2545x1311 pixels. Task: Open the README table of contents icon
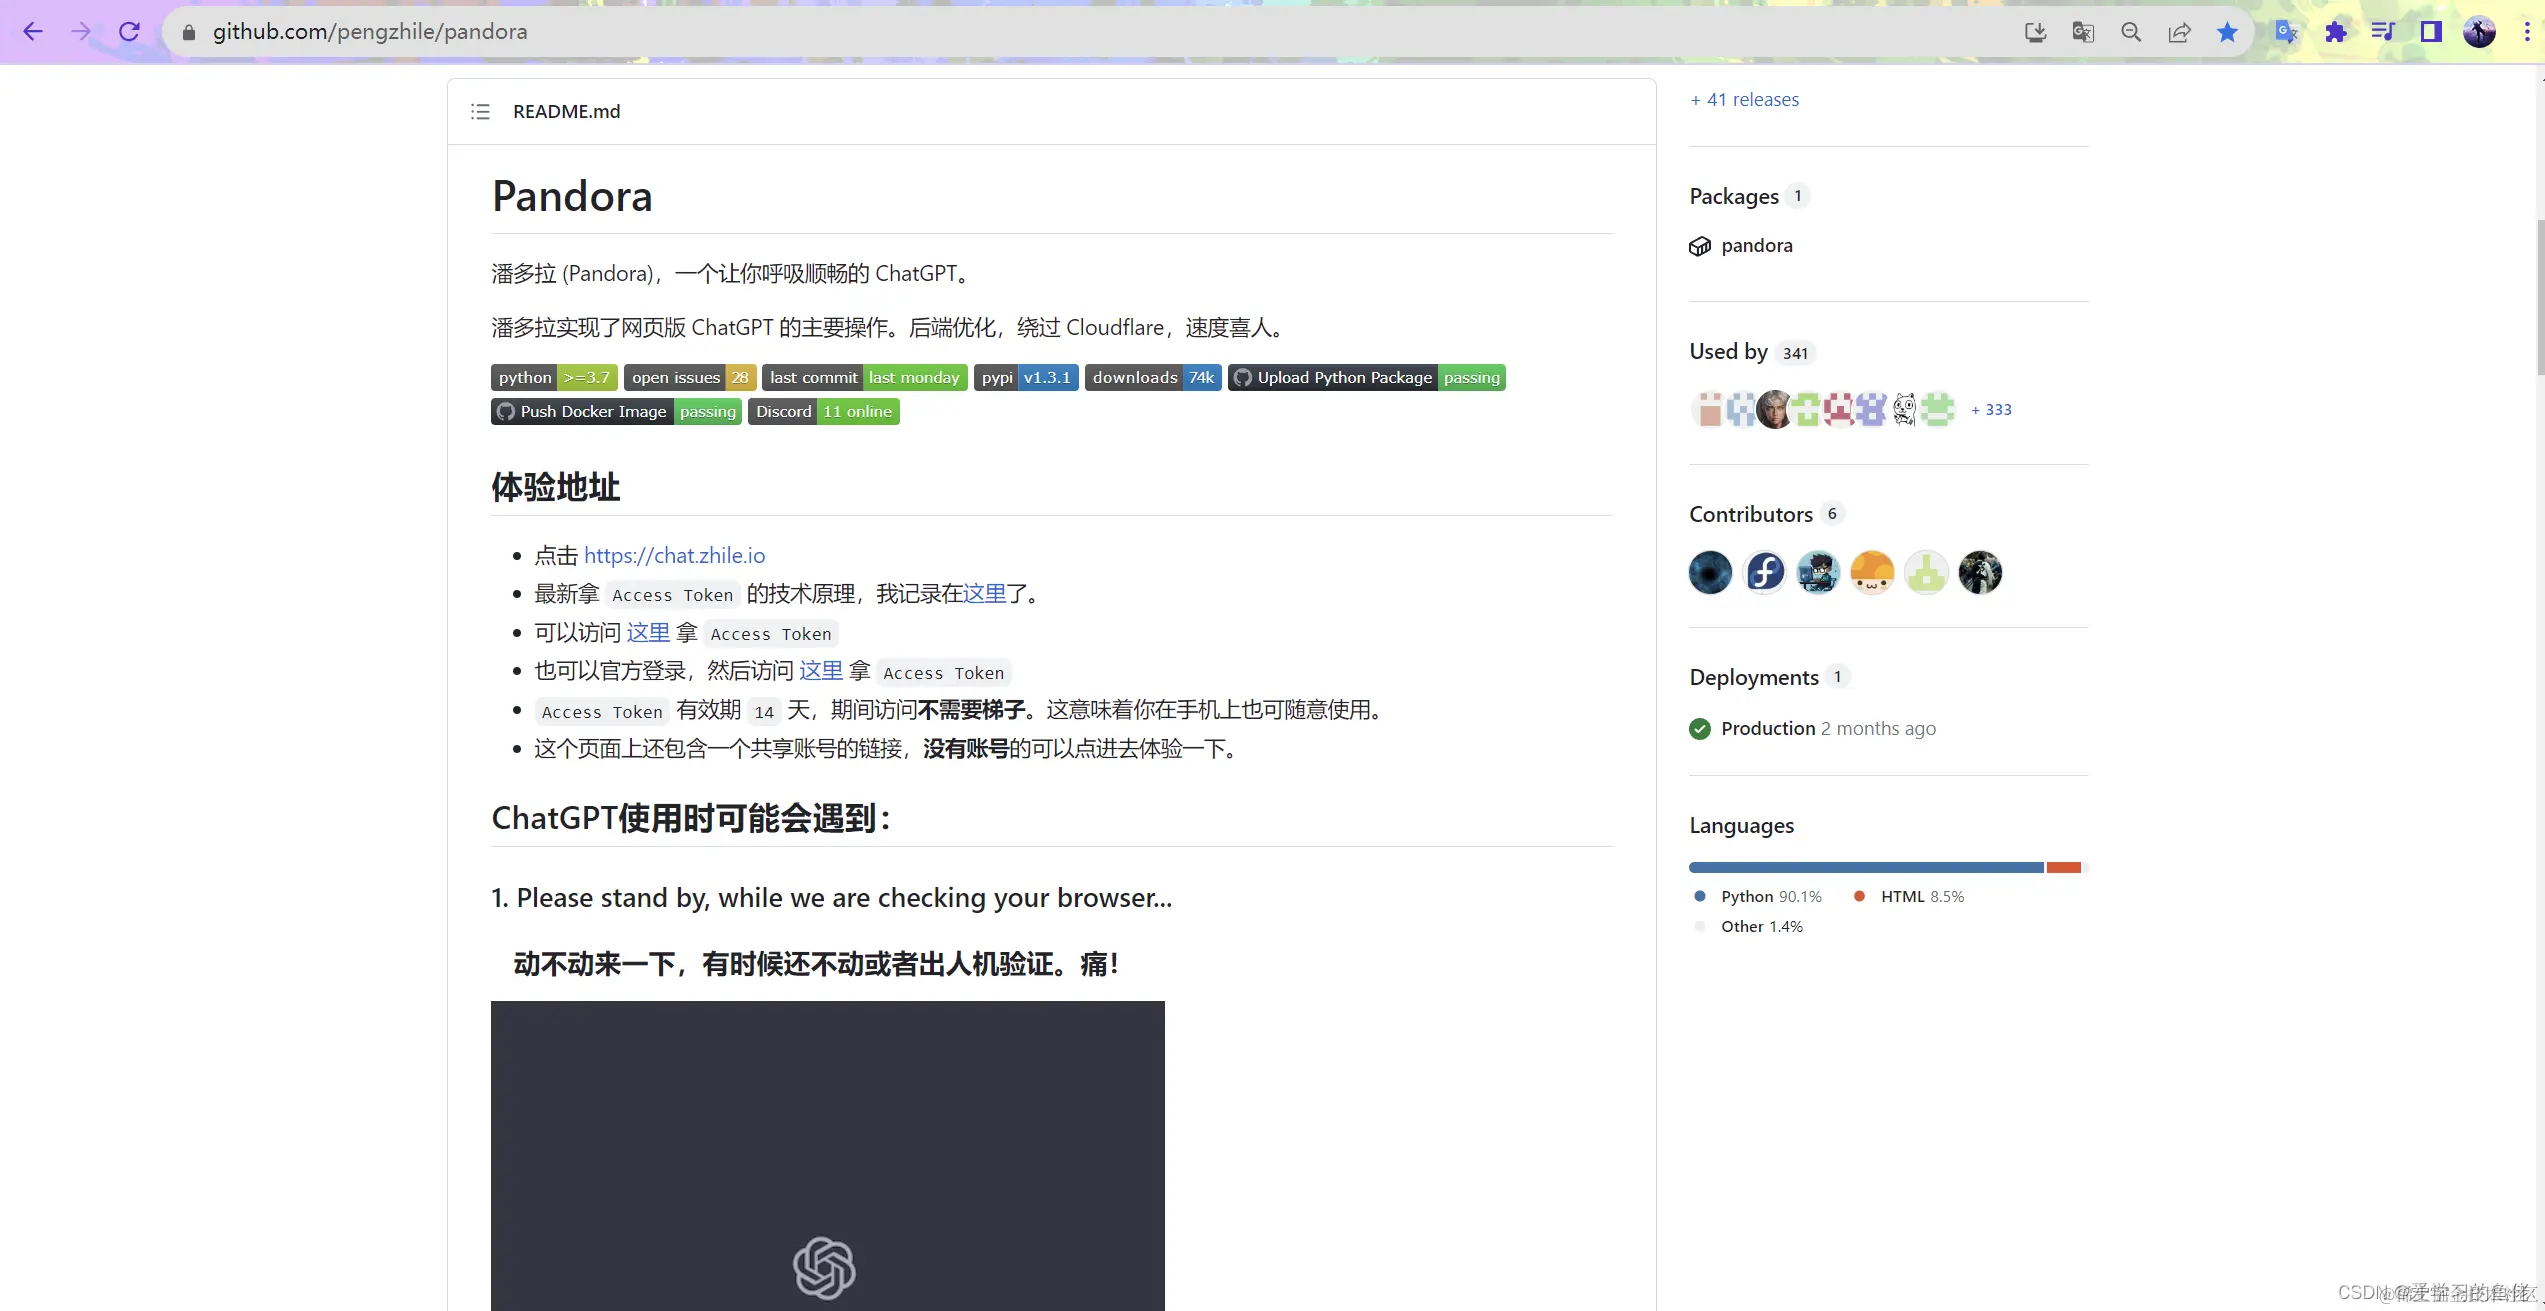pyautogui.click(x=479, y=111)
